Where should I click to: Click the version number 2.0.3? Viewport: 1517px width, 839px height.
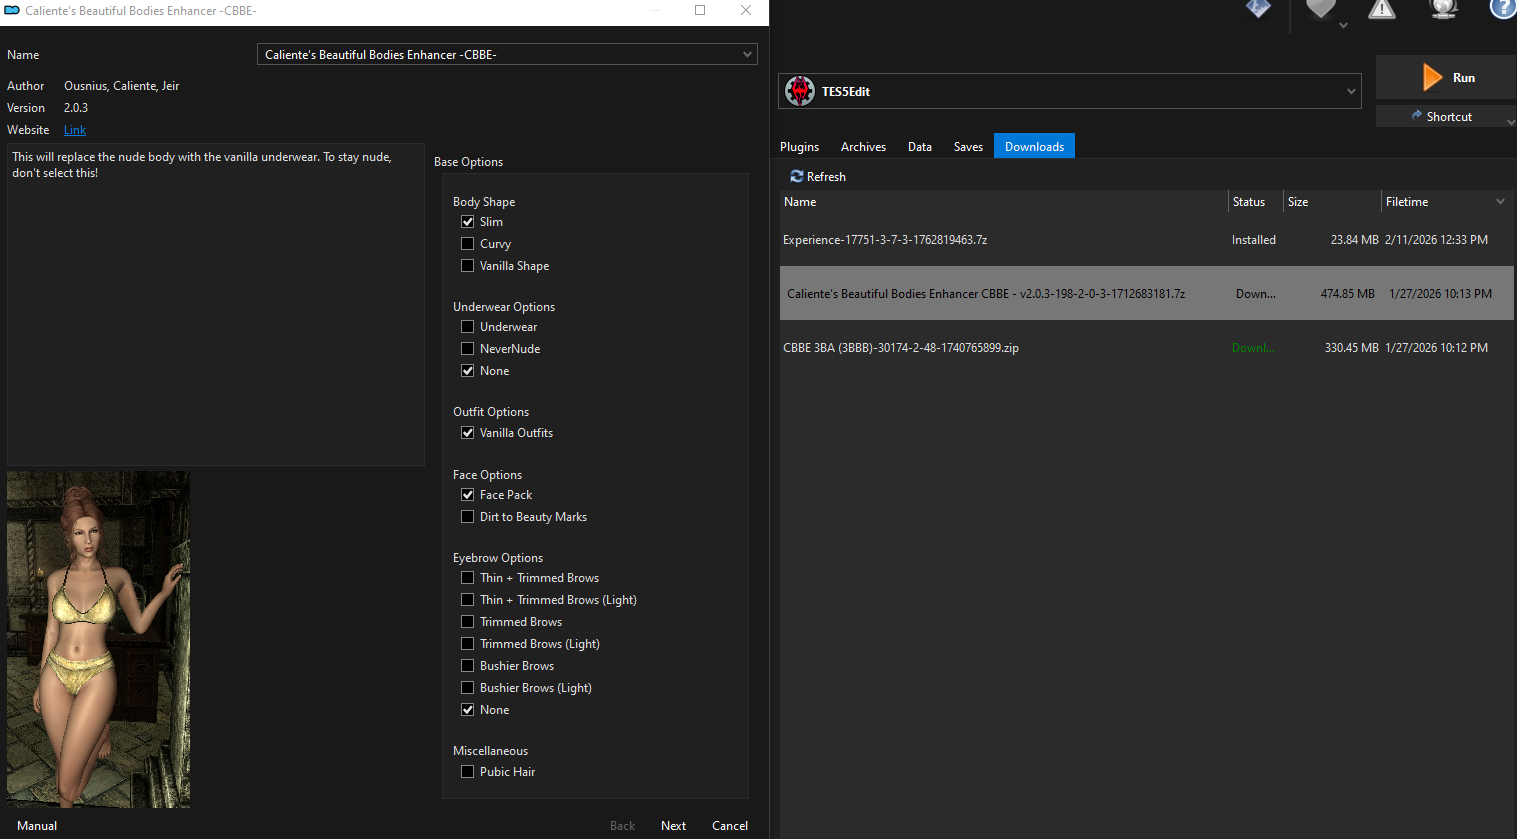click(76, 108)
